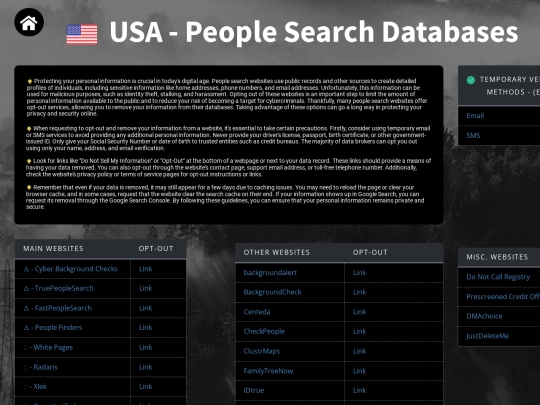Open opt-out Link for Radaris
This screenshot has width=540, height=405.
146,367
